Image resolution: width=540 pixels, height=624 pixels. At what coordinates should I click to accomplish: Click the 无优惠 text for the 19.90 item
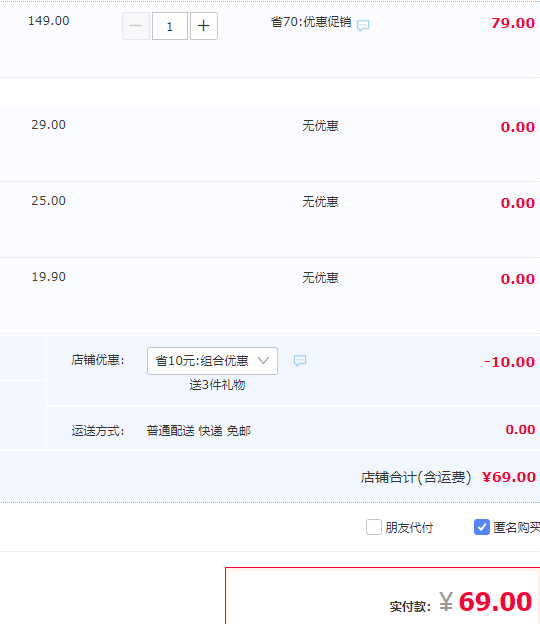(x=320, y=277)
